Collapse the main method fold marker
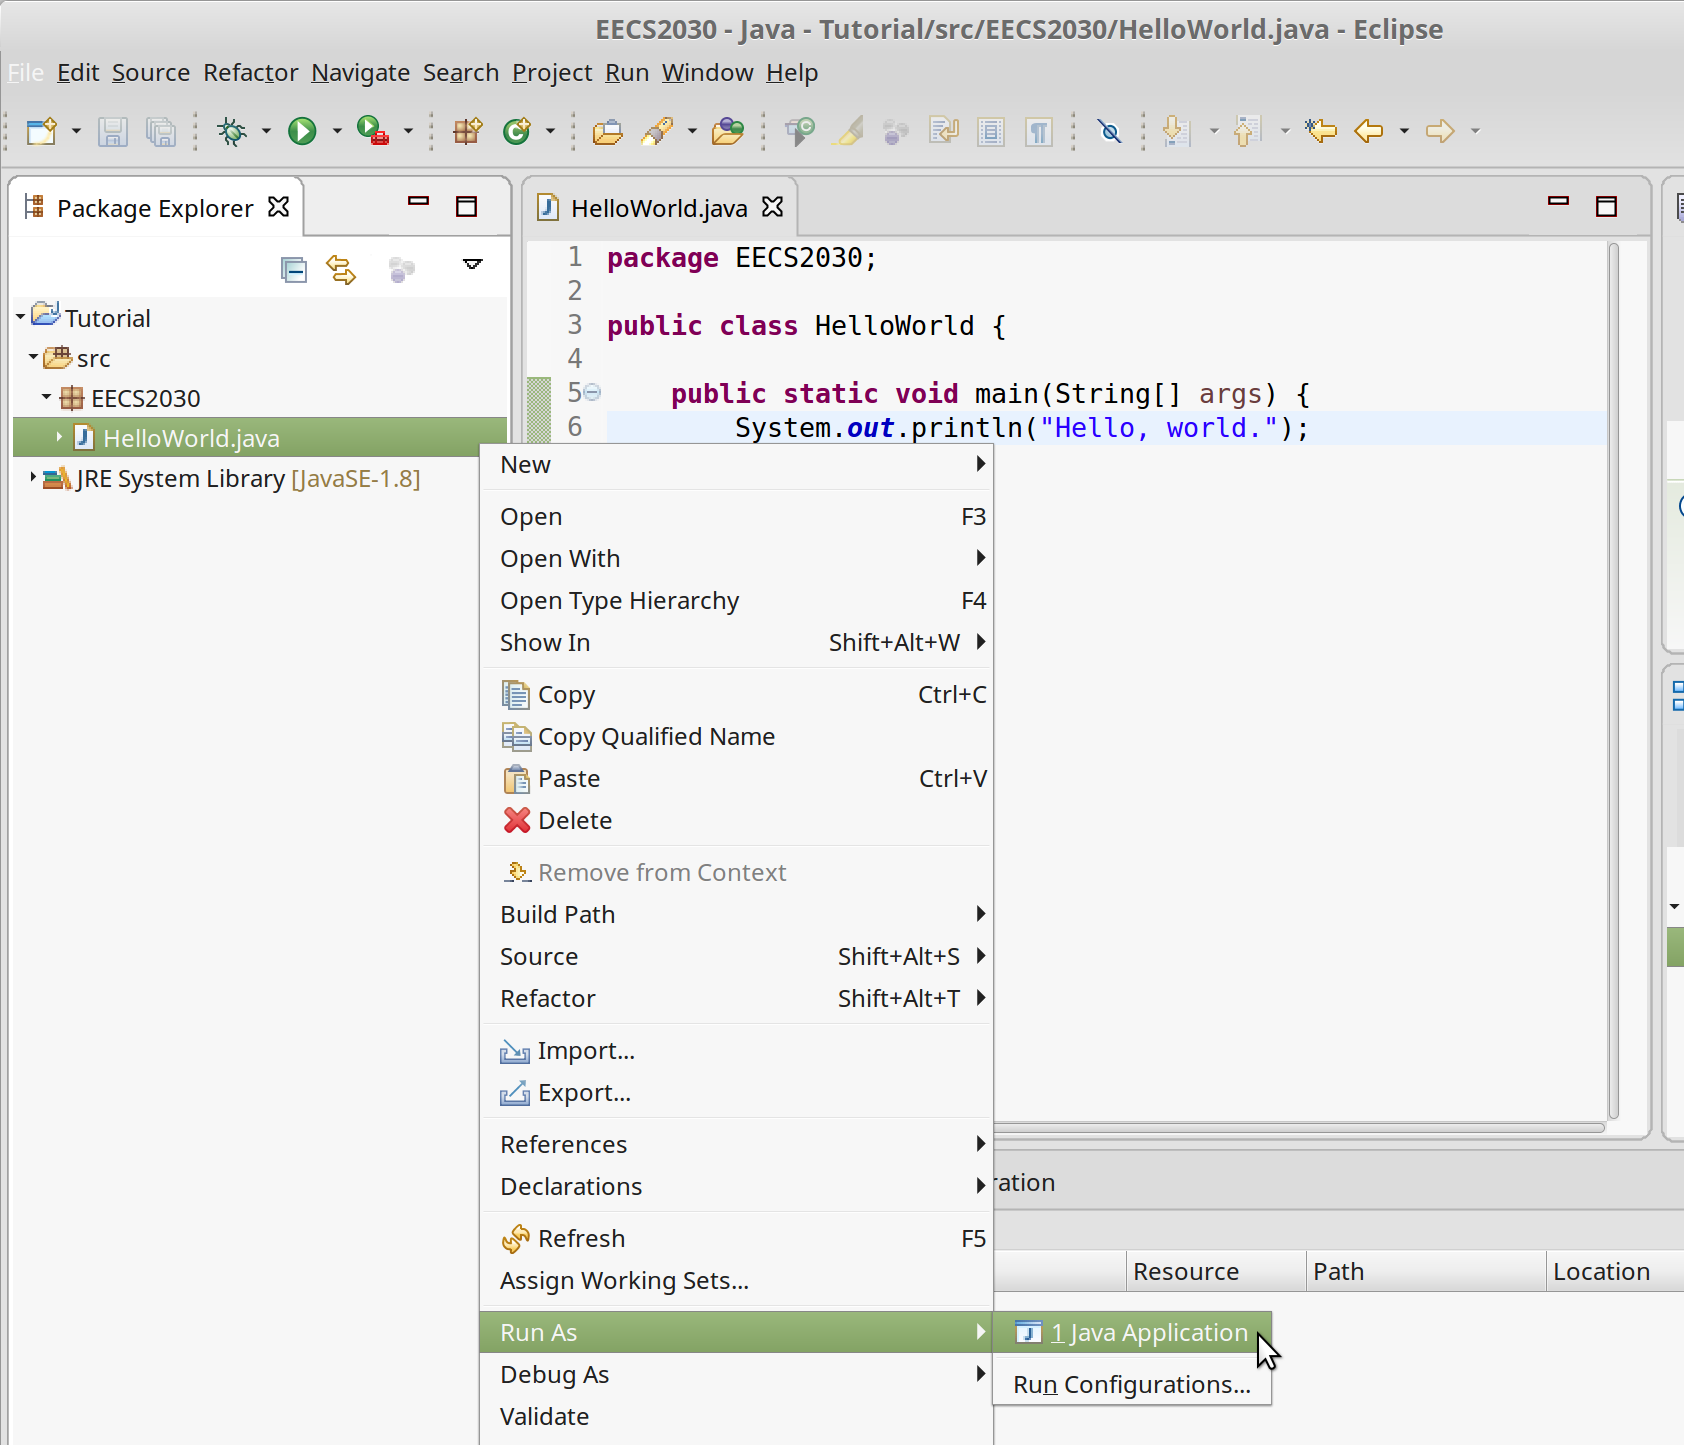The height and width of the screenshot is (1445, 1684). [592, 393]
